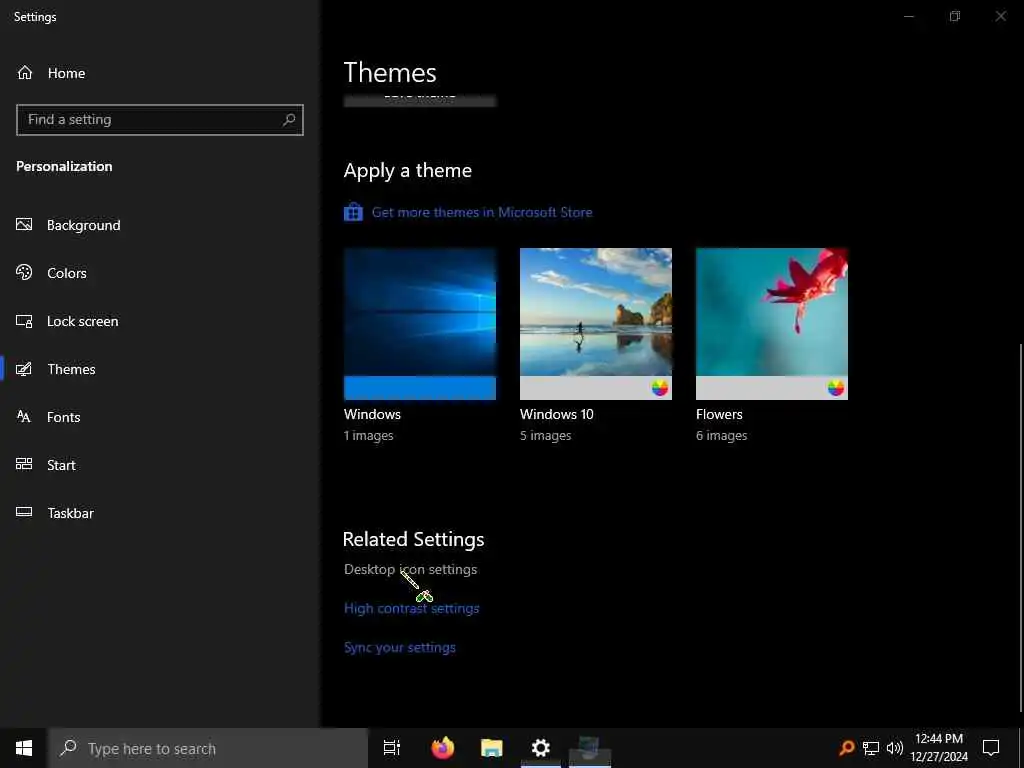Click the Colors palette icon
Screen dimensions: 1024x768
24,272
